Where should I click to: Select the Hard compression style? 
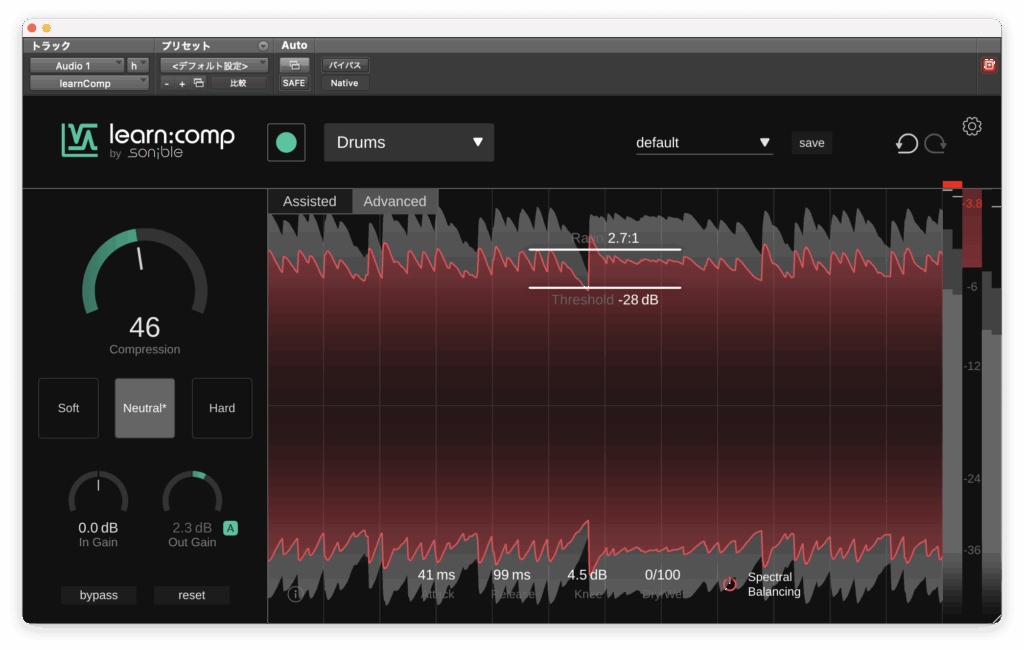coord(222,408)
